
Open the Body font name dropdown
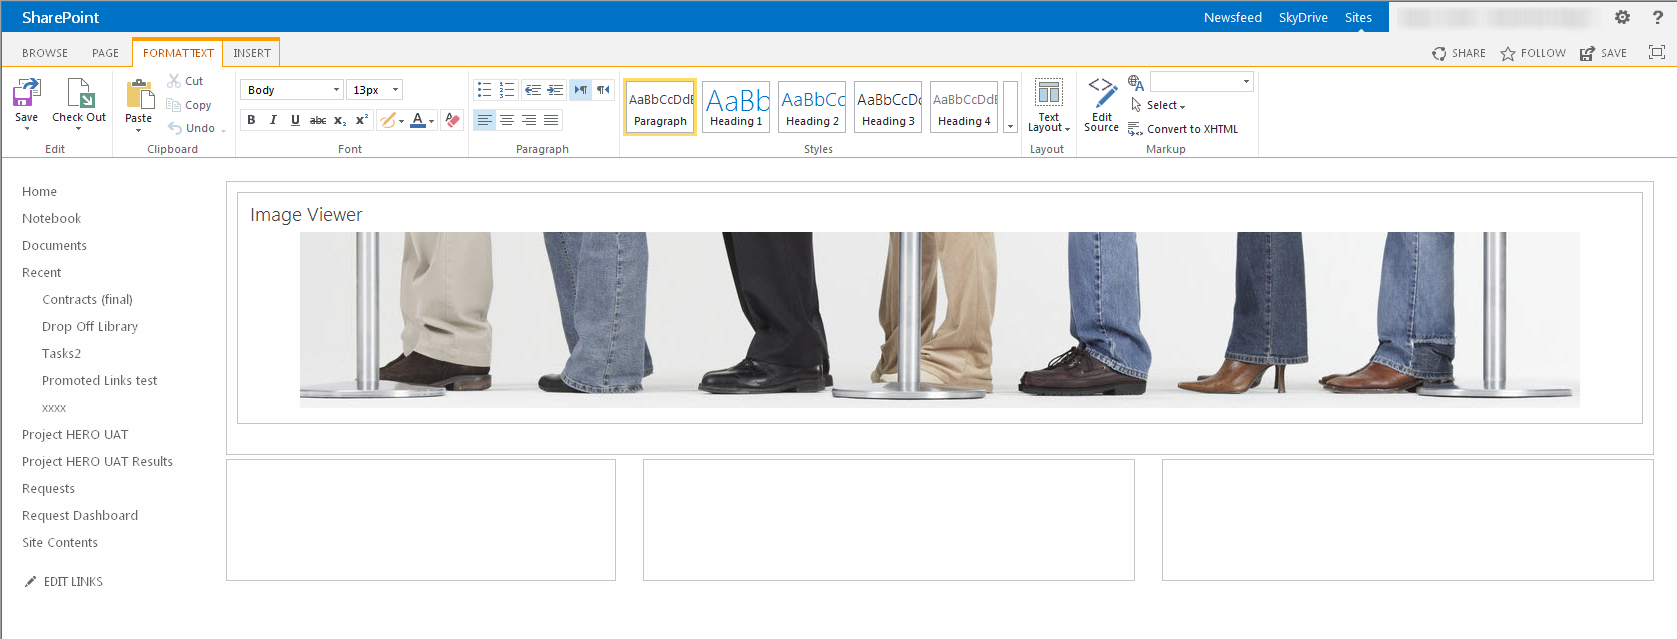tap(336, 90)
